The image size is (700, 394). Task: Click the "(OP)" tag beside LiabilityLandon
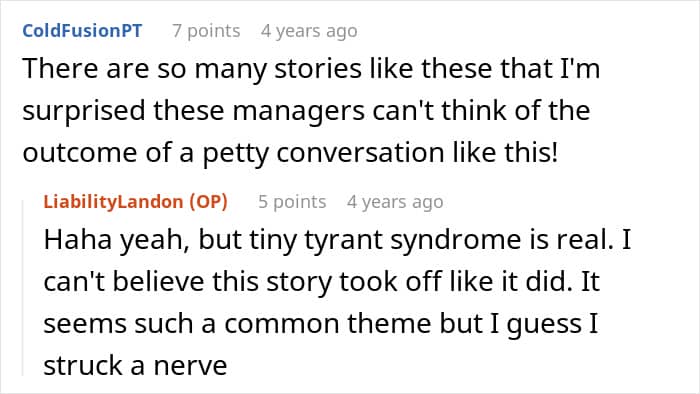point(208,202)
